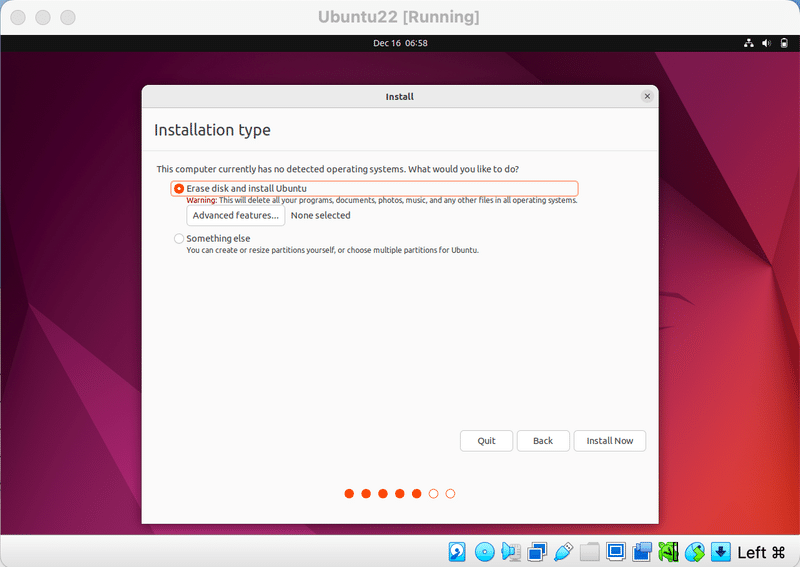Screen dimensions: 800x567
Task: Open the VirtualBox audio settings indicator
Action: (x=511, y=552)
